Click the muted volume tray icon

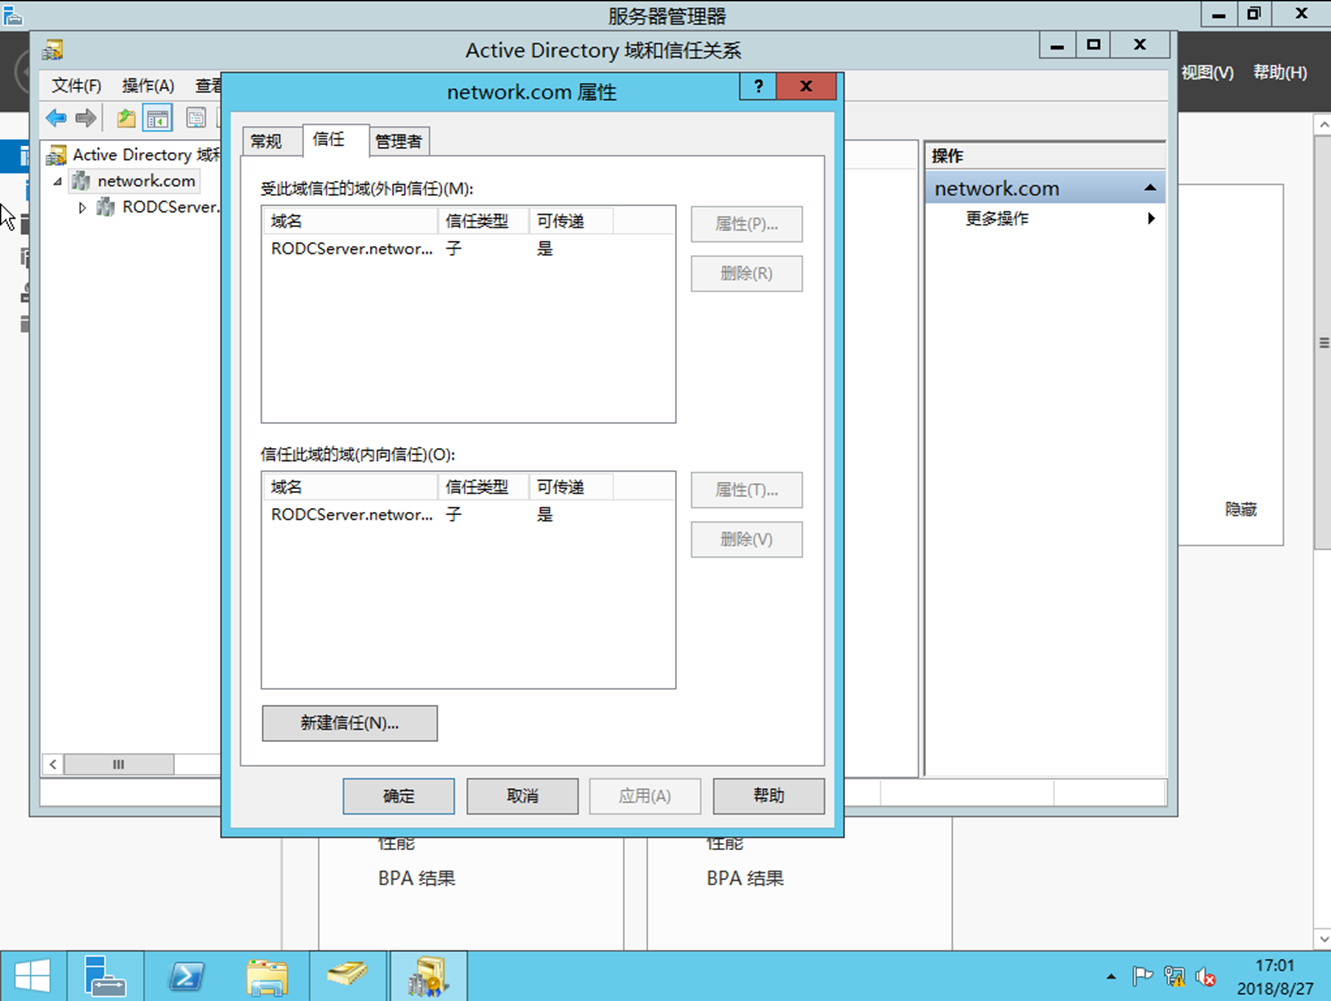(x=1206, y=976)
